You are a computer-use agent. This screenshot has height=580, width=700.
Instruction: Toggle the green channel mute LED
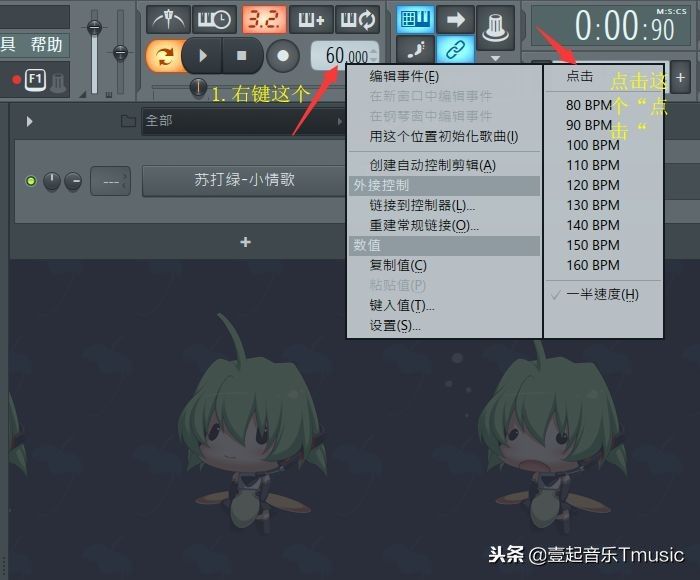click(31, 181)
